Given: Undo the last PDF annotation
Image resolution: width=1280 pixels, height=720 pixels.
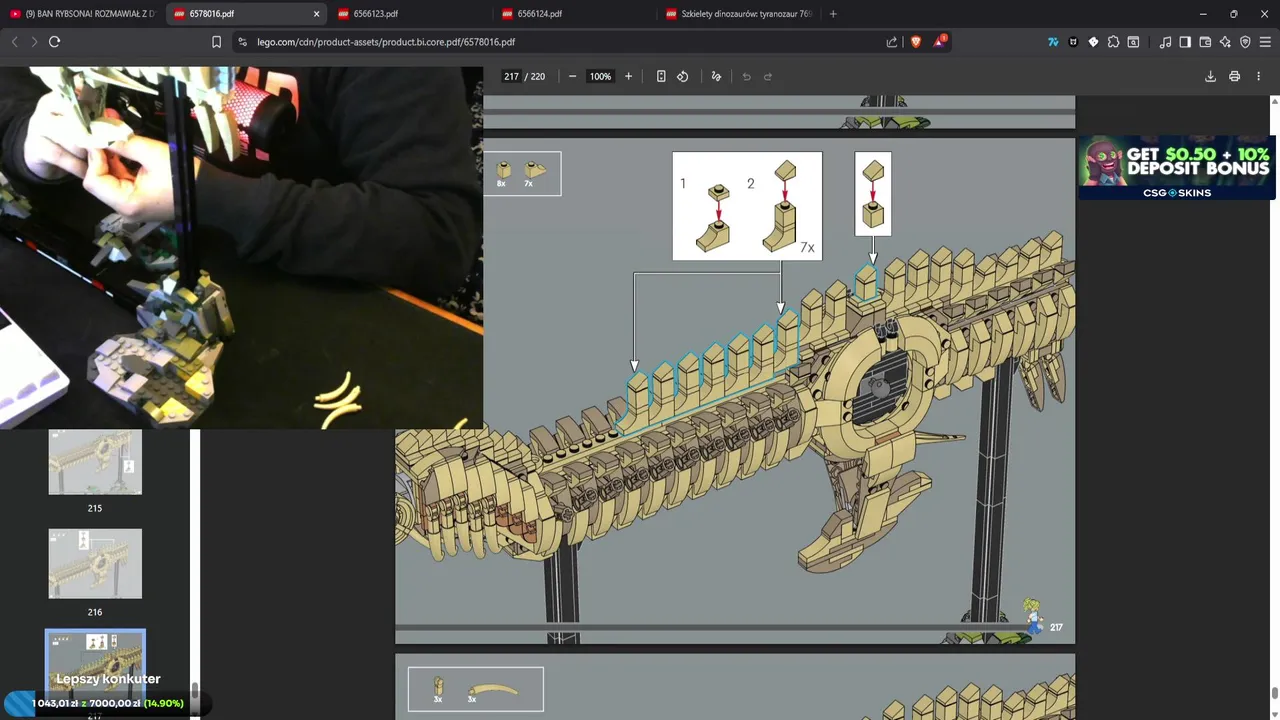Looking at the screenshot, I should (x=746, y=76).
